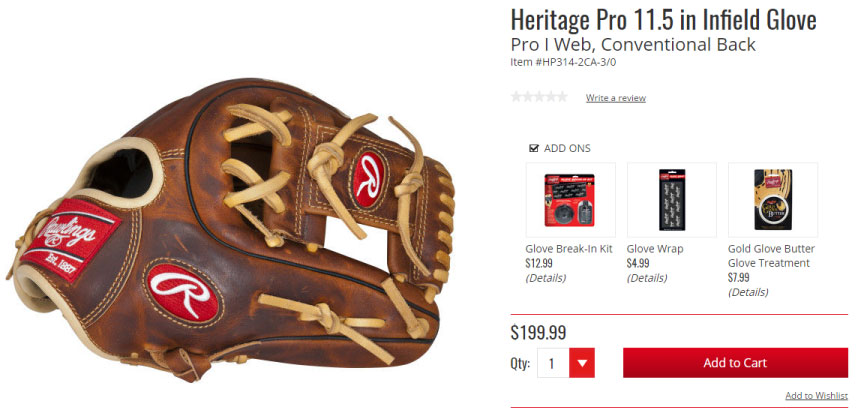Open the quantity dropdown arrow
The image size is (856, 420).
point(582,363)
